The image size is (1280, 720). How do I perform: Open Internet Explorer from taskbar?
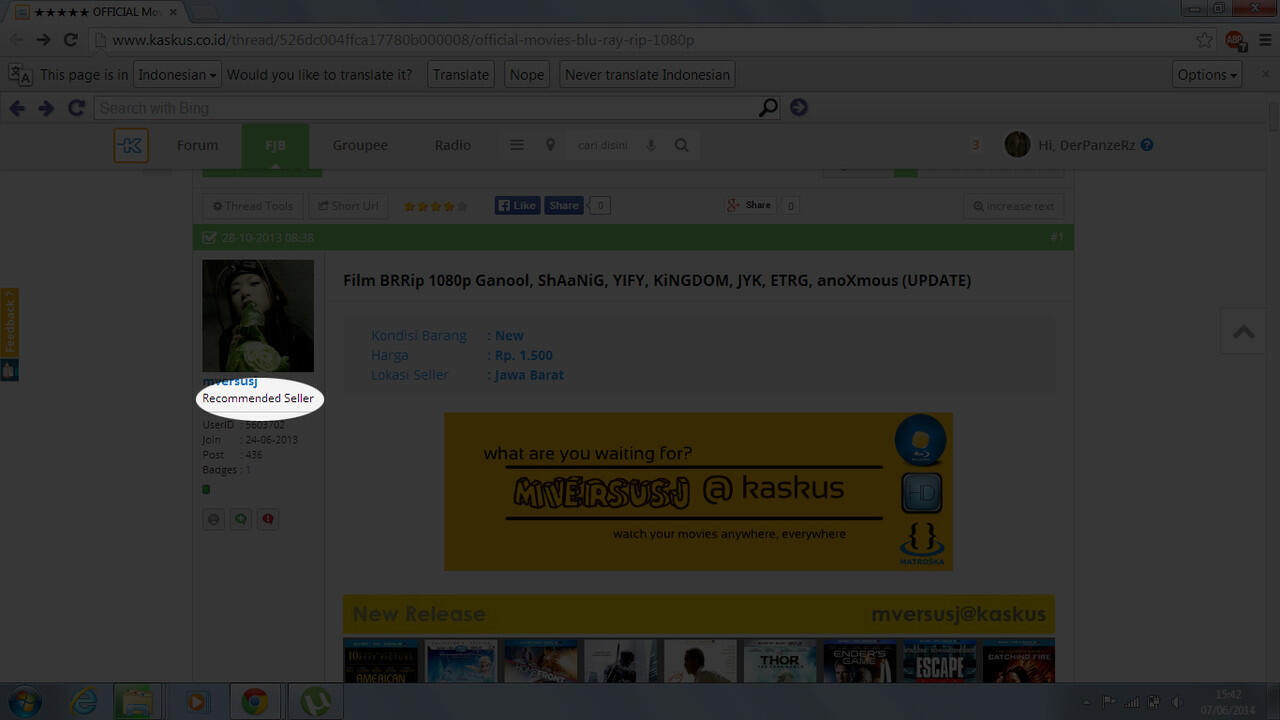point(83,702)
